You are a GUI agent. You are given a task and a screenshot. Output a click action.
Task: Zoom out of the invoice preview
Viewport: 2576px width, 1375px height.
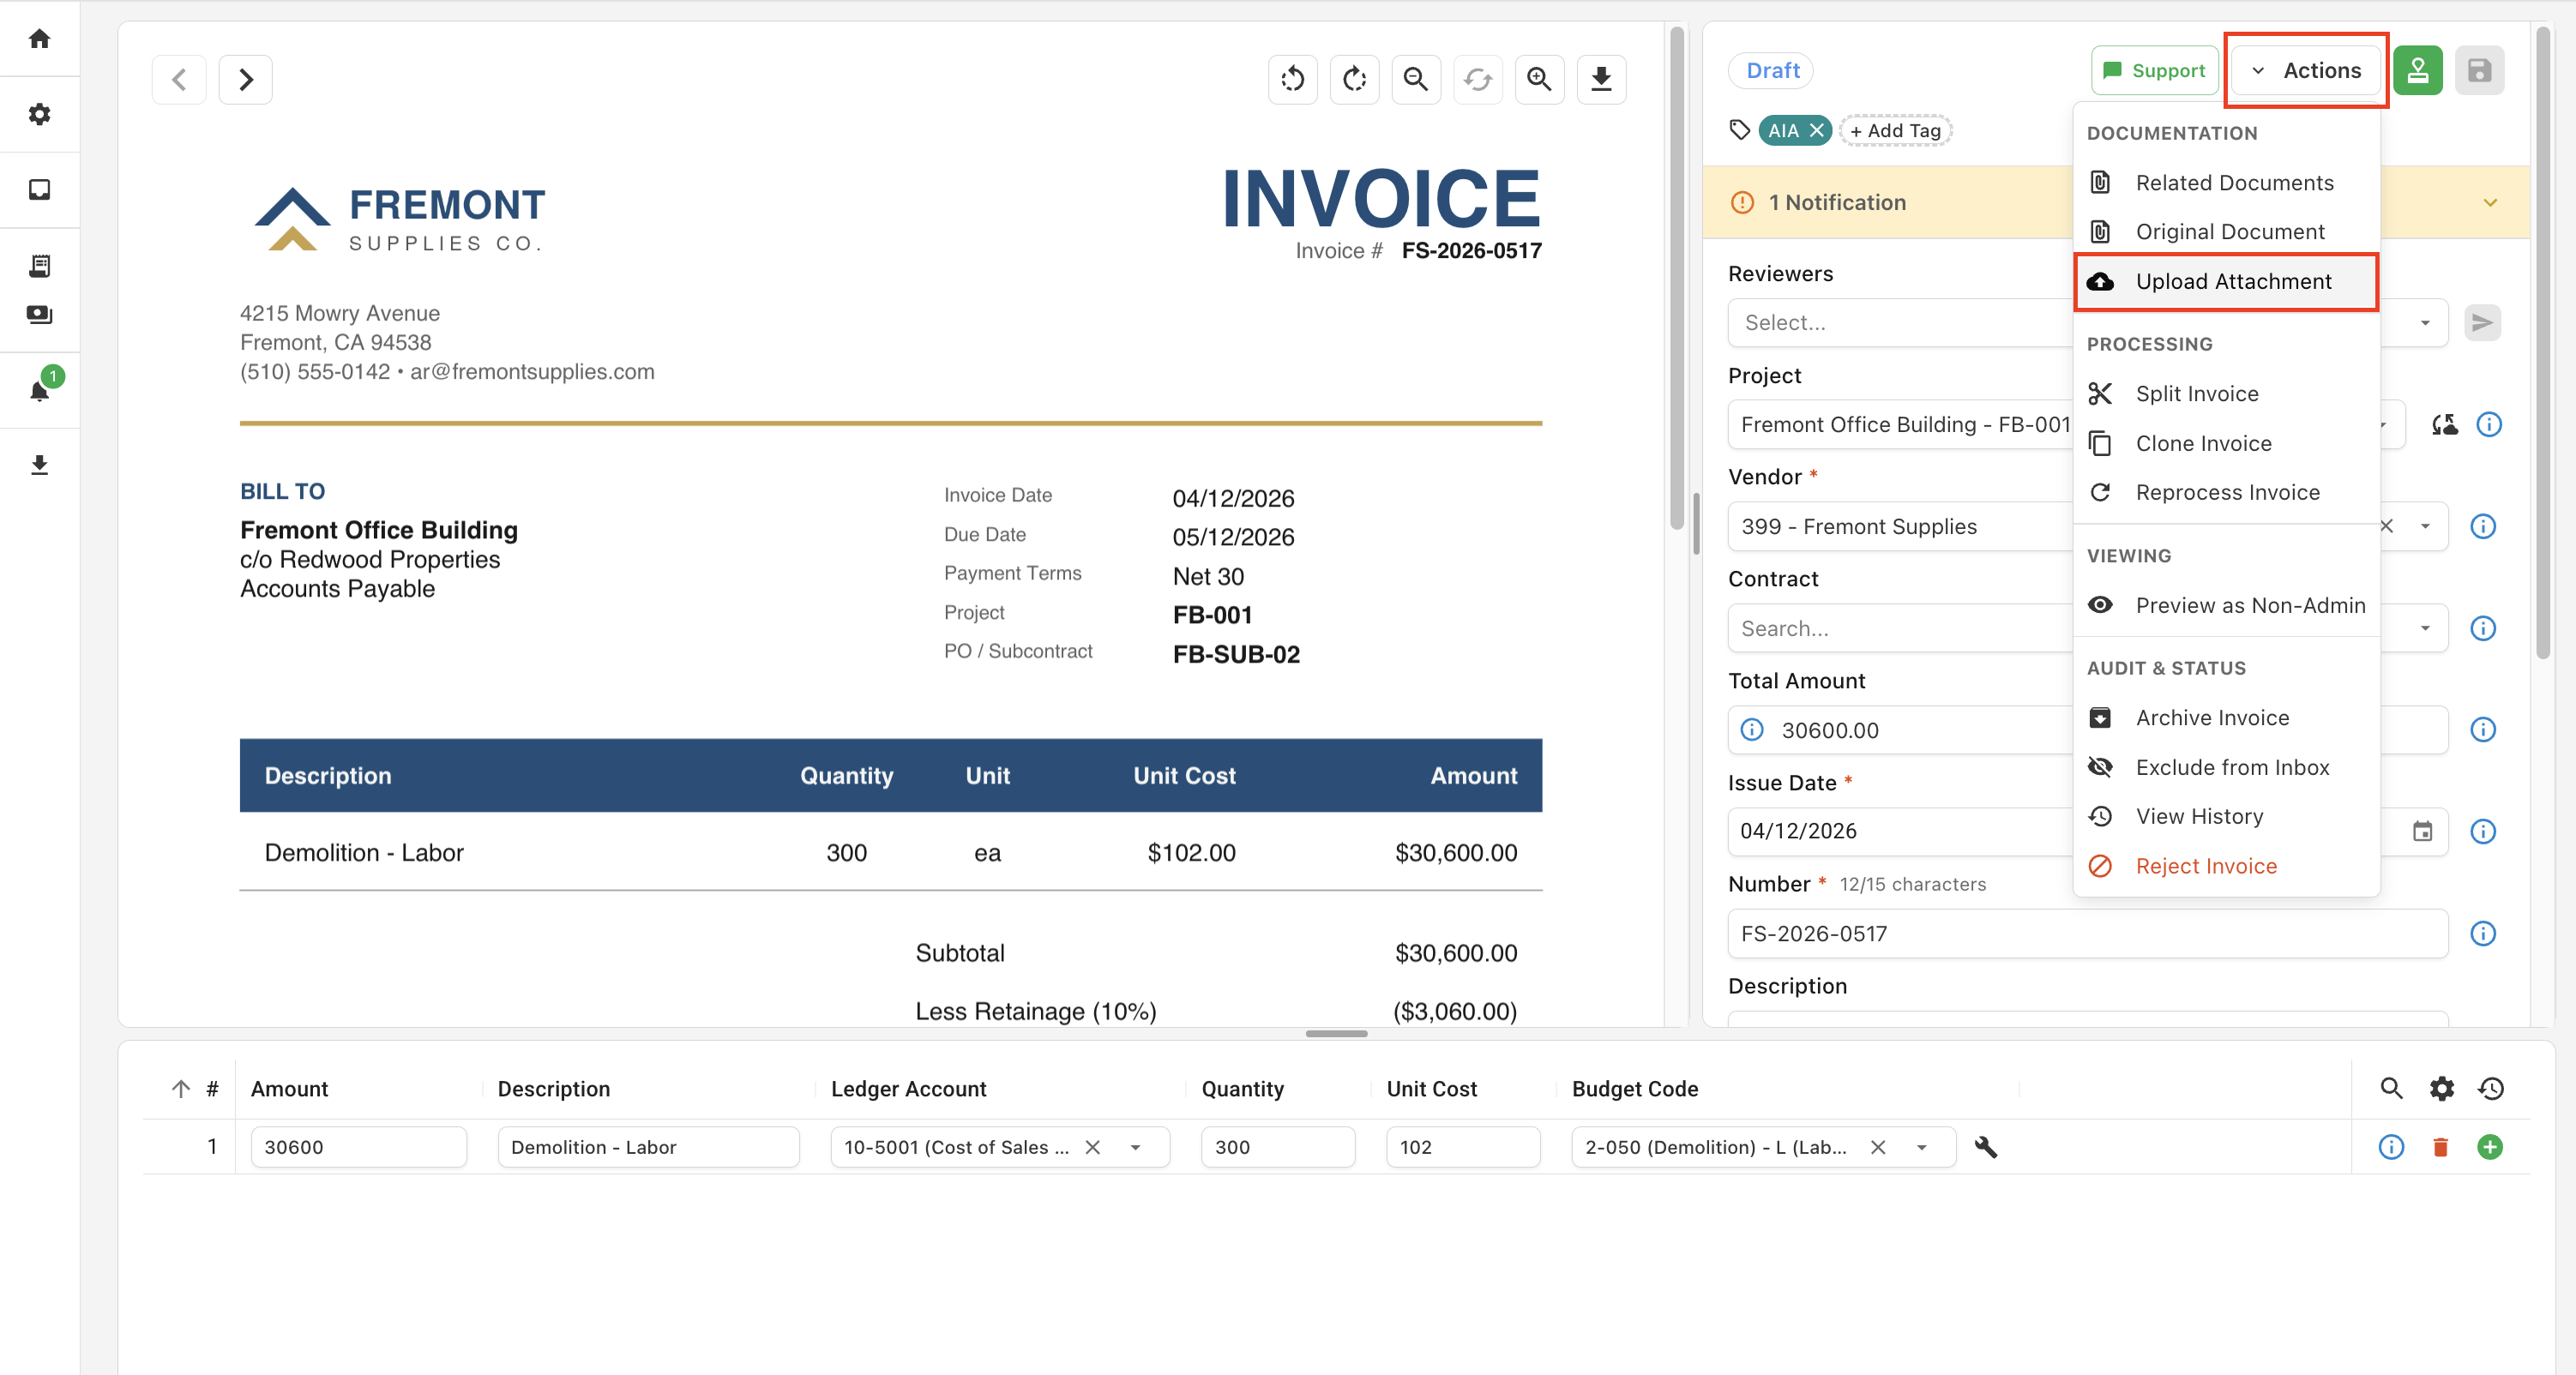coord(1416,79)
